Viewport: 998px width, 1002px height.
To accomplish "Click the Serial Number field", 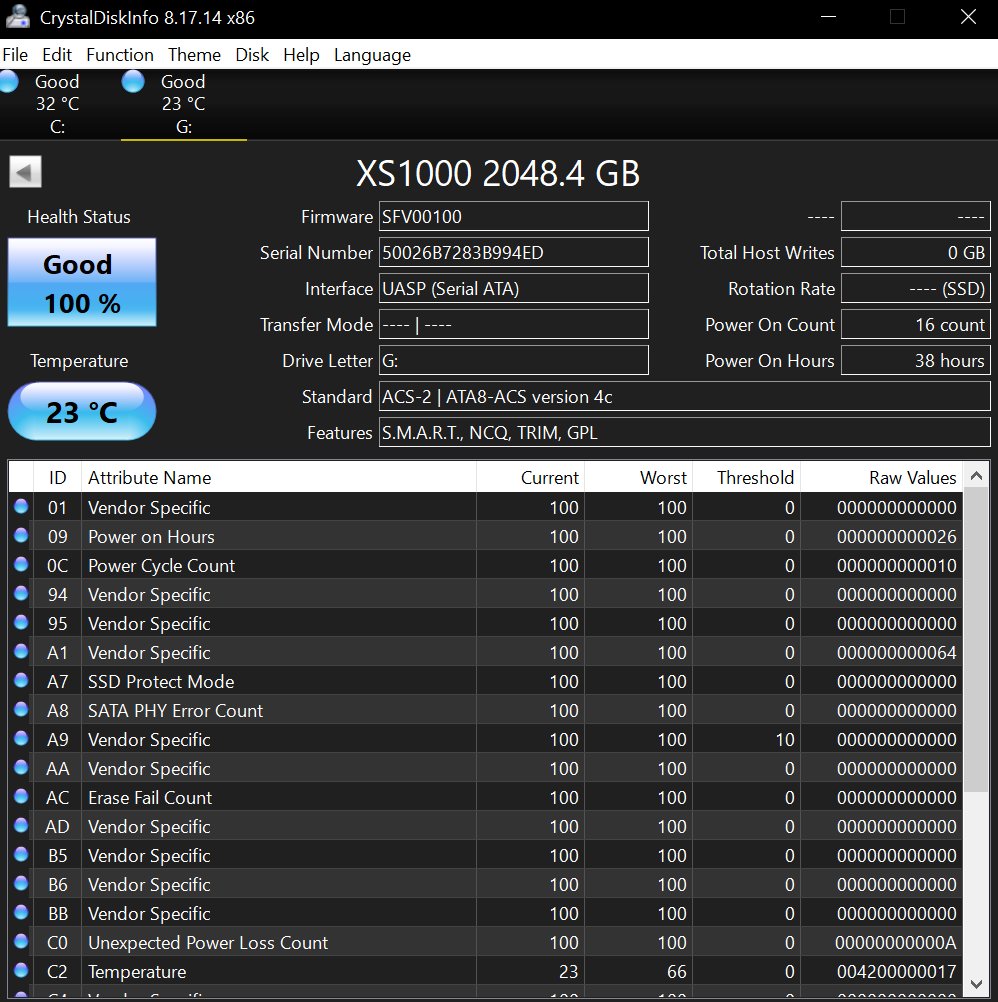I will click(513, 253).
